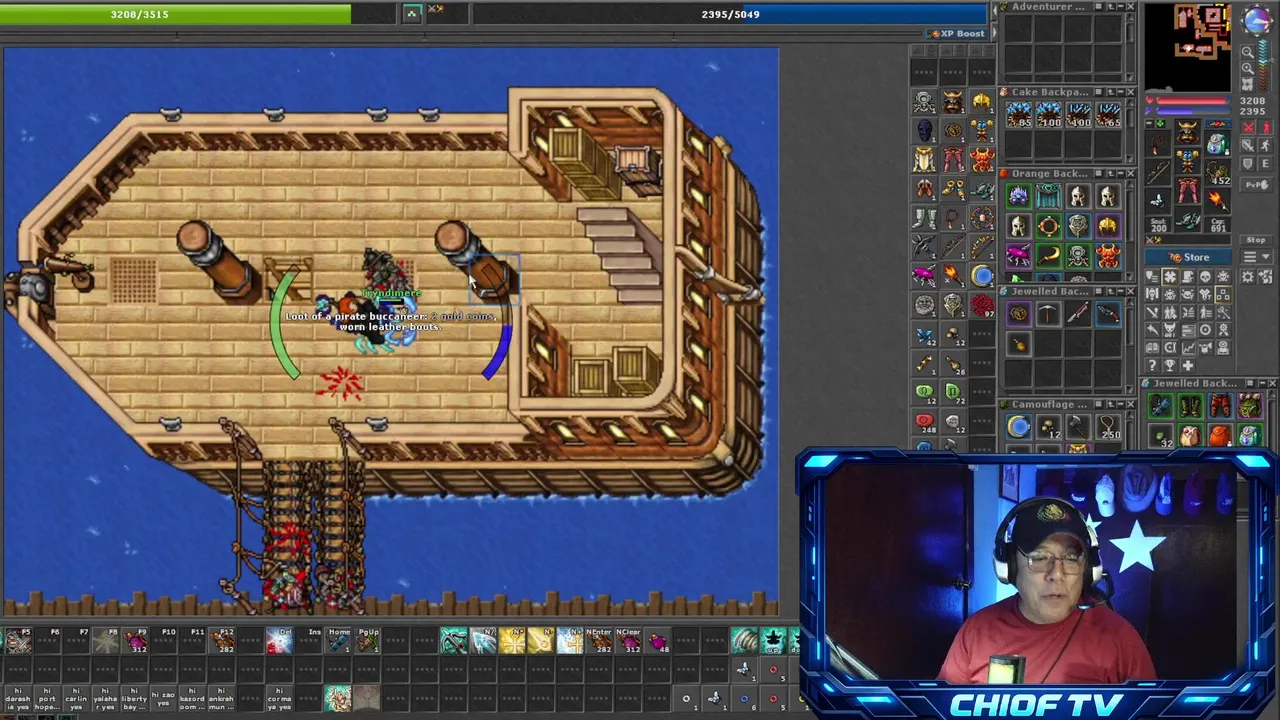
Task: Open the skull icon in the button grid
Action: tap(1204, 276)
